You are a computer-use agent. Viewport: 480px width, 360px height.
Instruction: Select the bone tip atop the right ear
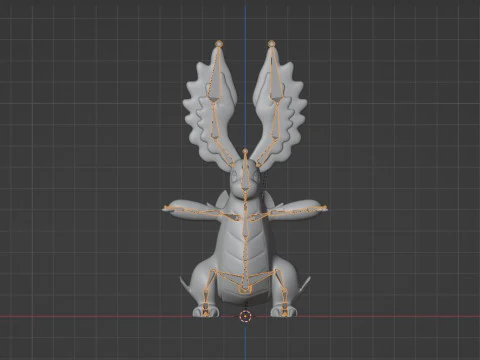(x=271, y=43)
